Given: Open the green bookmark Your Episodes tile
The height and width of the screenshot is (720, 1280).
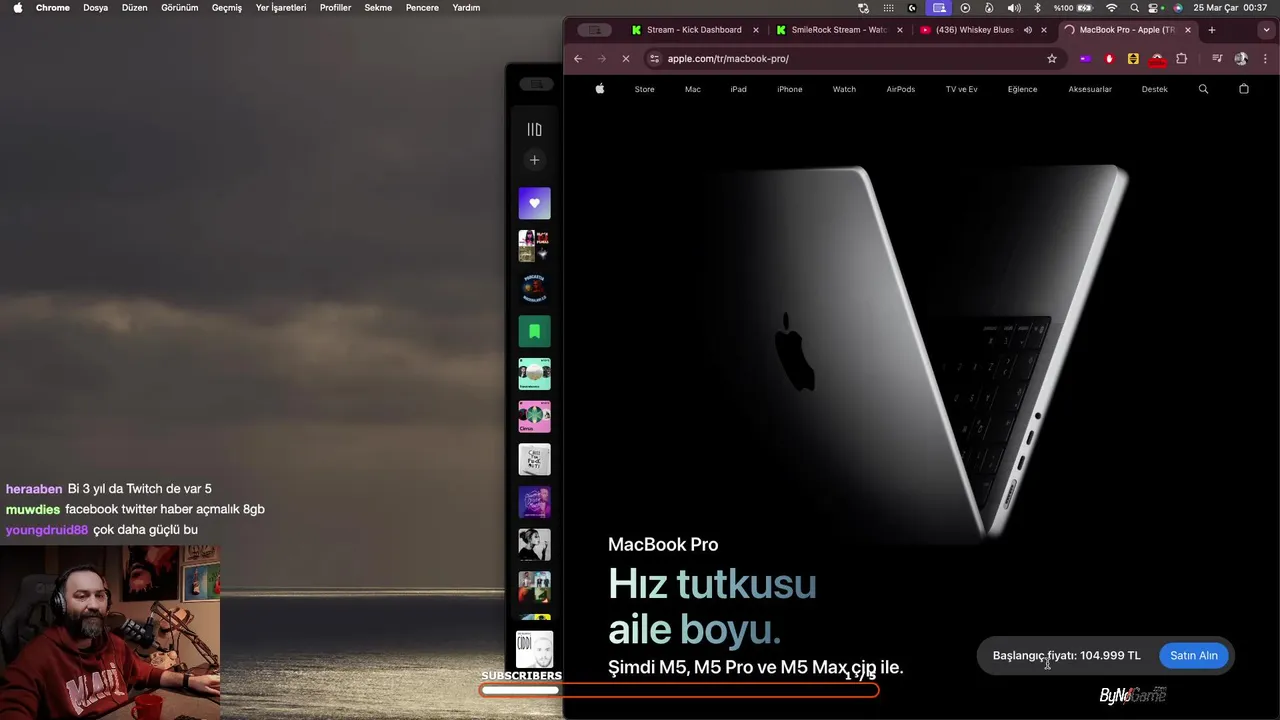Looking at the screenshot, I should (x=534, y=331).
